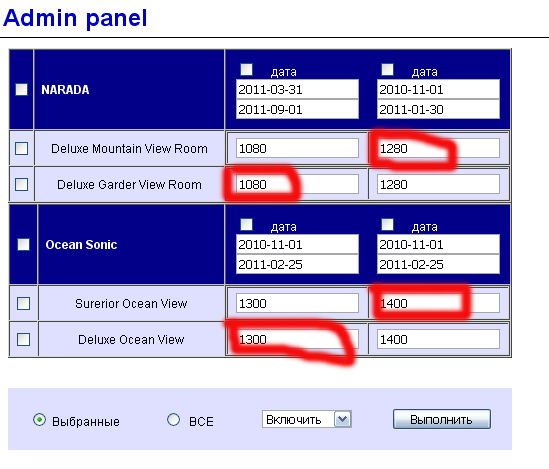This screenshot has height=469, width=549.
Task: Check the Deluxe Mountain View Room checkbox
Action: coord(21,148)
